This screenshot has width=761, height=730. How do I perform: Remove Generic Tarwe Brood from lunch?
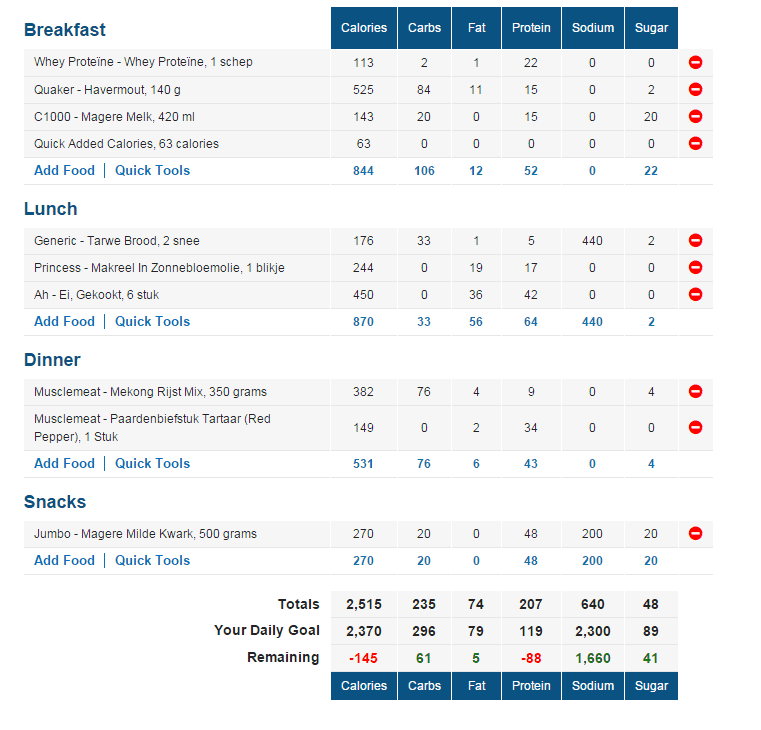click(x=696, y=240)
